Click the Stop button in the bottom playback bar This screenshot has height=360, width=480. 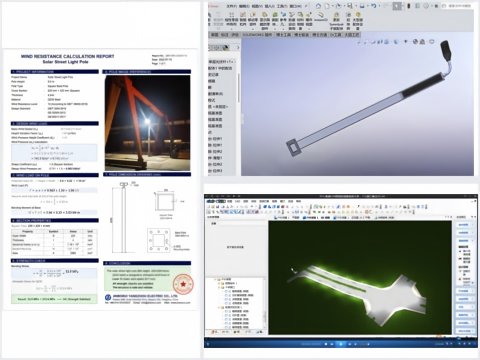click(326, 344)
